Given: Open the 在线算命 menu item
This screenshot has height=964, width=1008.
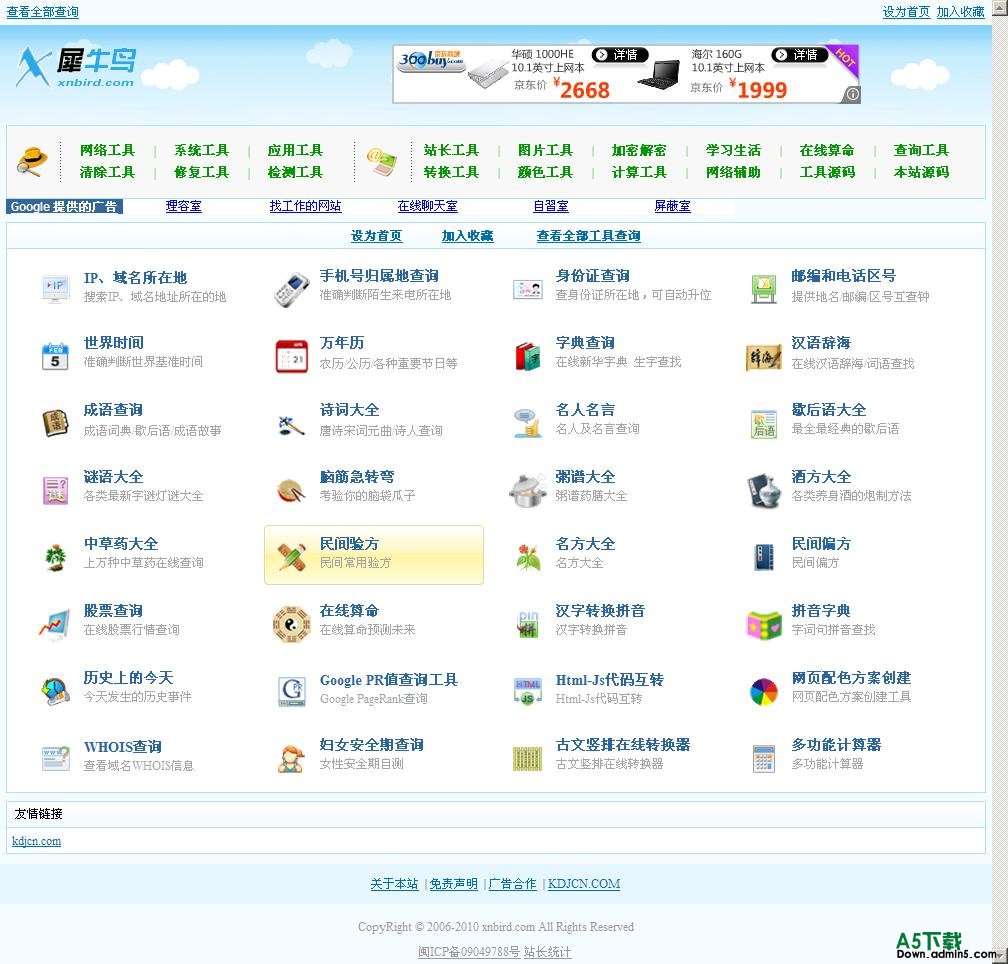Looking at the screenshot, I should point(827,150).
